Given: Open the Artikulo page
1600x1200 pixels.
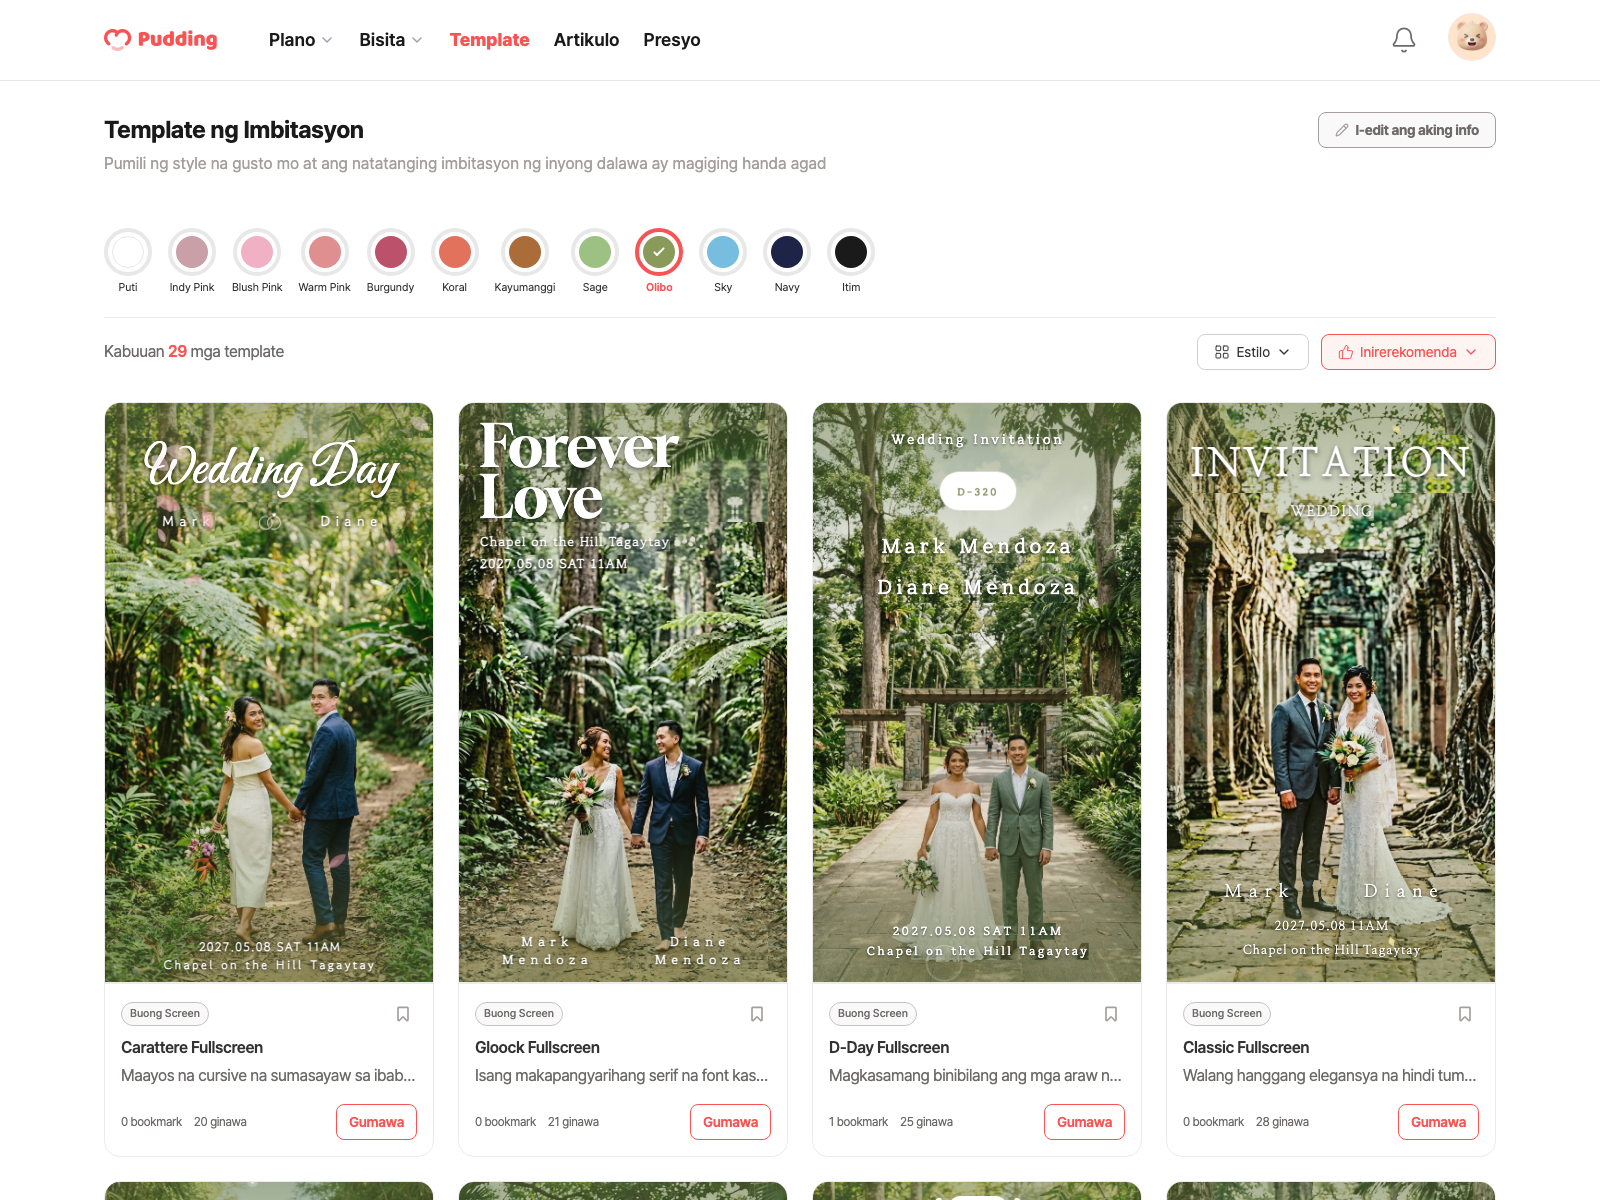Looking at the screenshot, I should [586, 40].
